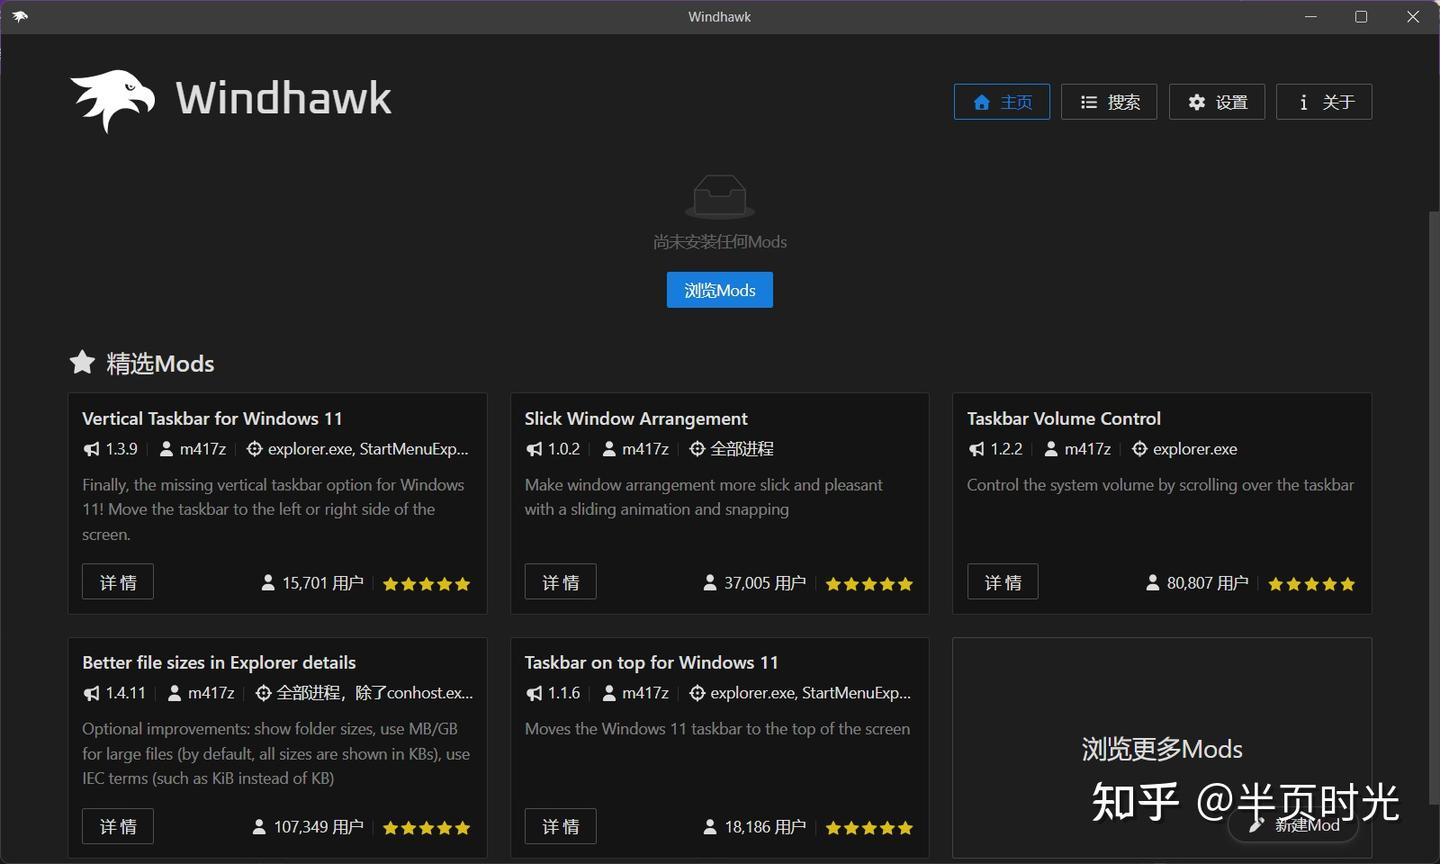This screenshot has height=864, width=1440.
Task: Click the title Better file sizes in Explorer details
Action: tap(219, 662)
